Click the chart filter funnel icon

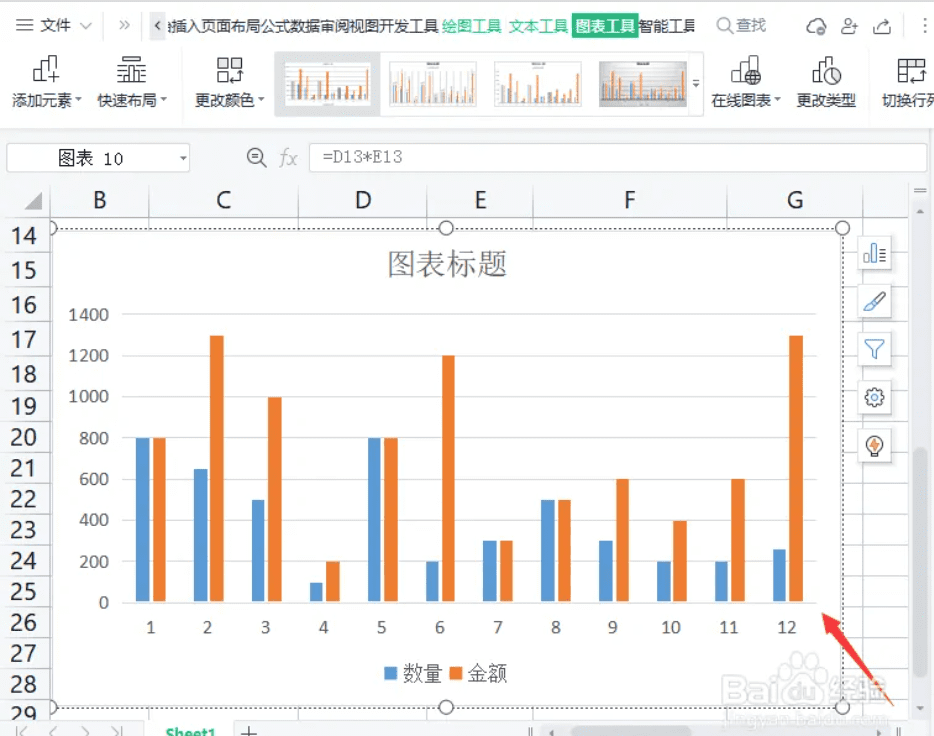(x=875, y=350)
